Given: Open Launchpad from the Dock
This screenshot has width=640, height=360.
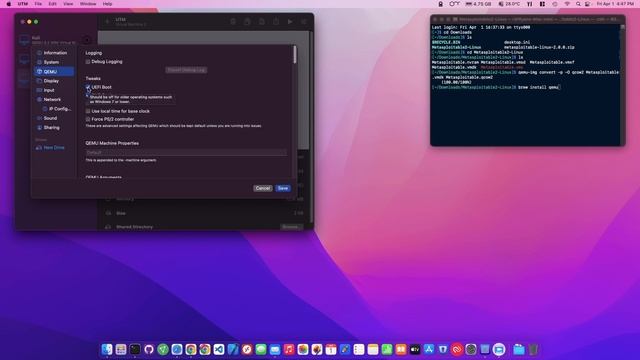Looking at the screenshot, I should pos(121,349).
